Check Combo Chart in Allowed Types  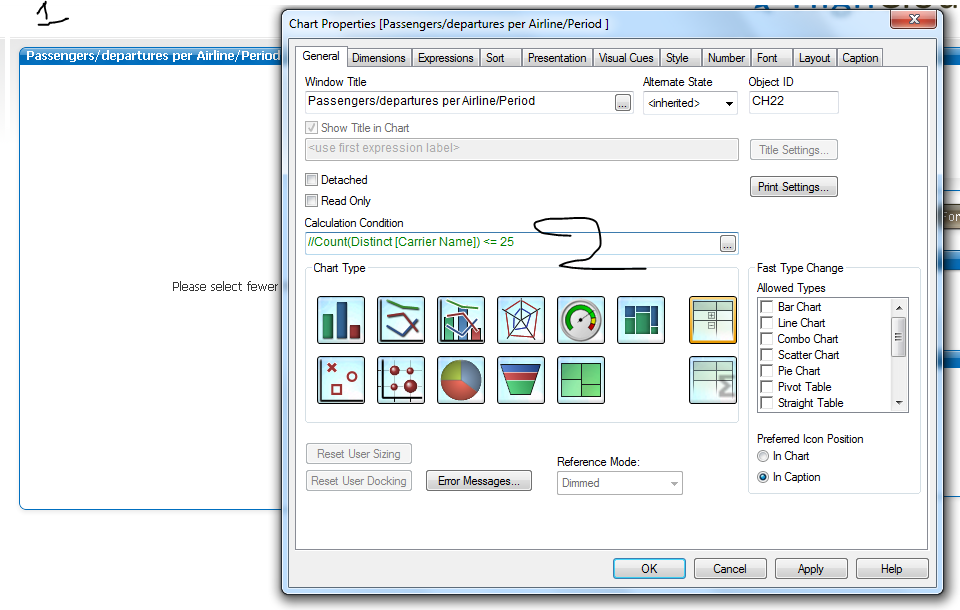point(766,338)
